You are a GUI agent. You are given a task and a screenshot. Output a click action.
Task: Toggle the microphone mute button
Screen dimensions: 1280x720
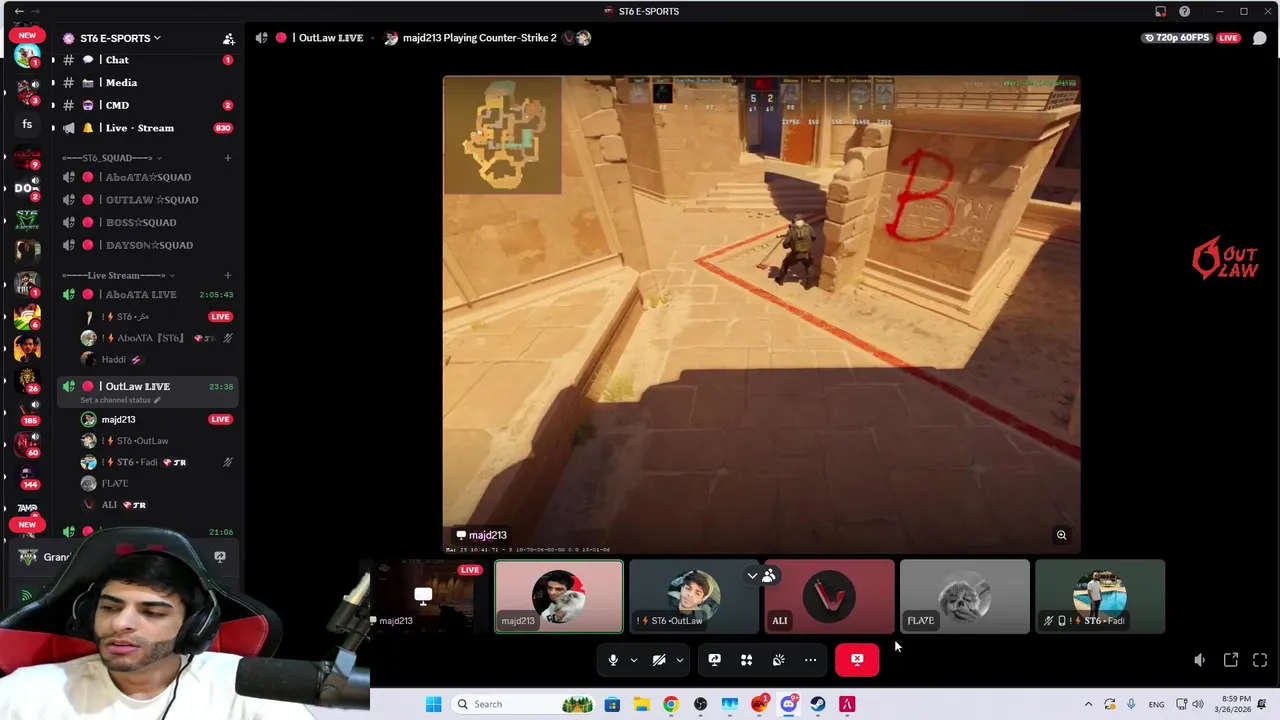point(613,660)
